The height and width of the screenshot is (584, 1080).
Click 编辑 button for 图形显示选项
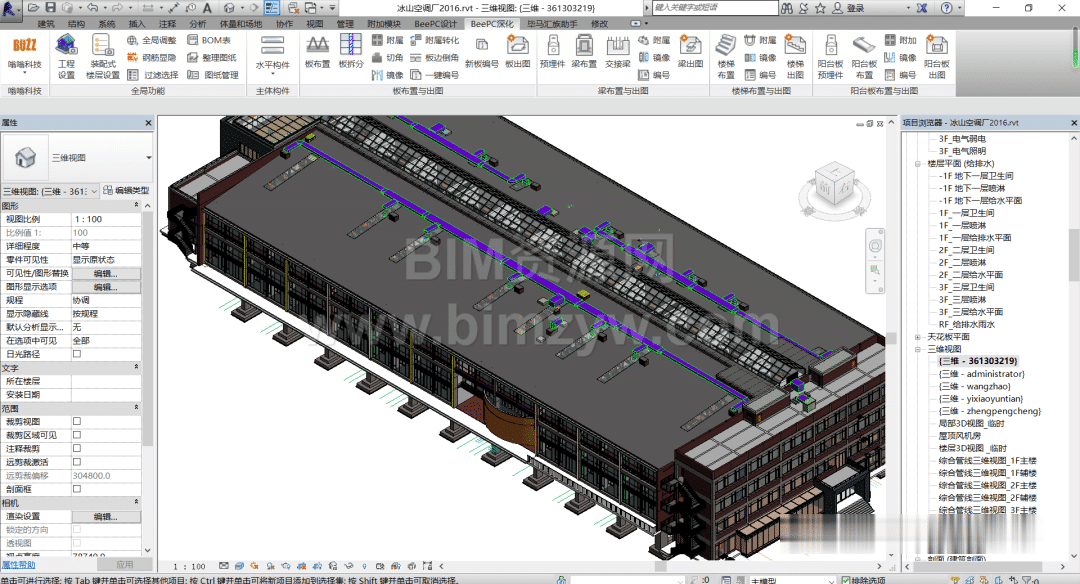tap(106, 287)
